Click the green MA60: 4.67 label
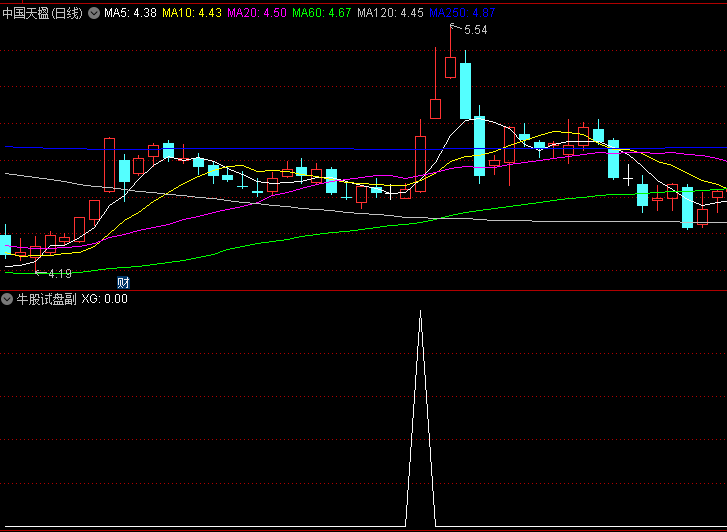The width and height of the screenshot is (727, 532). point(321,13)
